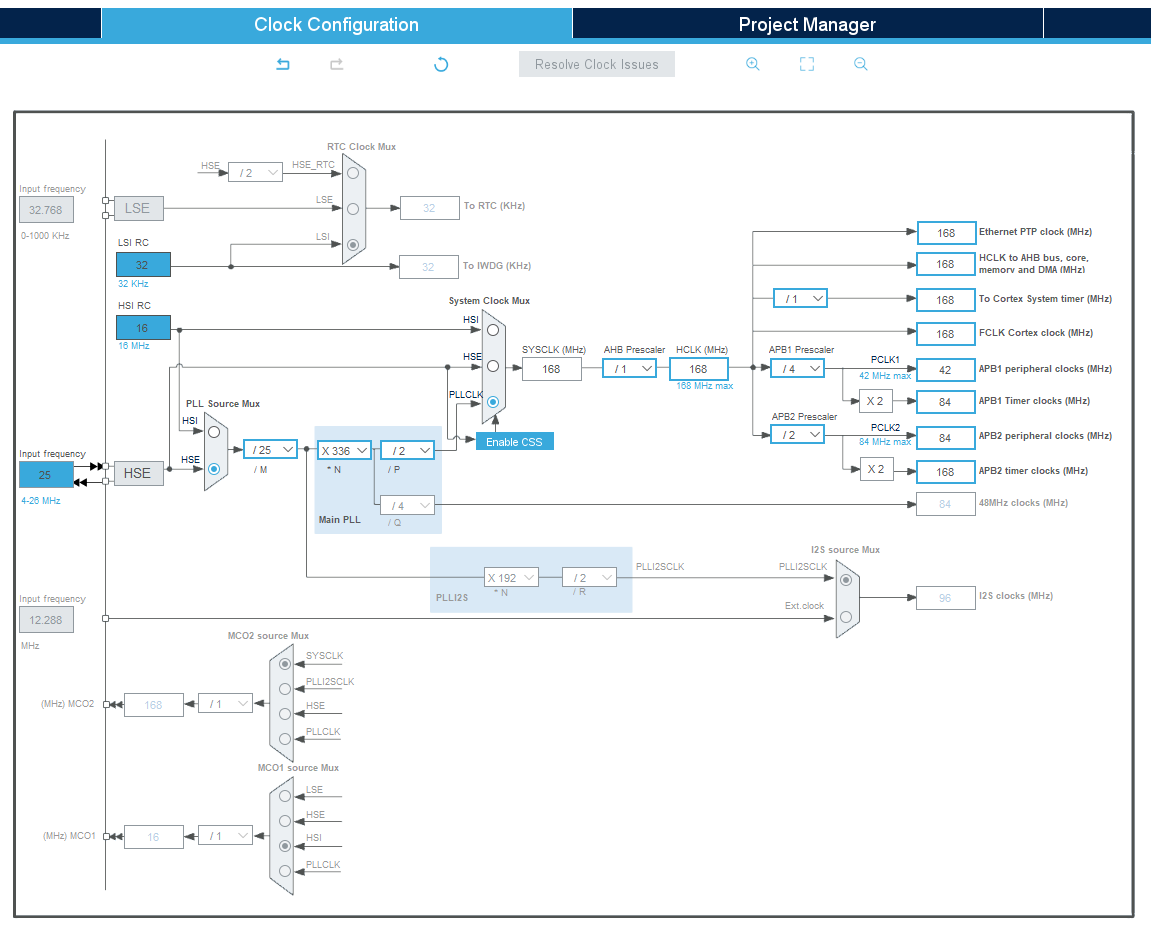Open the PLL multiplier X 336 dropdown
The height and width of the screenshot is (928, 1151).
(345, 451)
